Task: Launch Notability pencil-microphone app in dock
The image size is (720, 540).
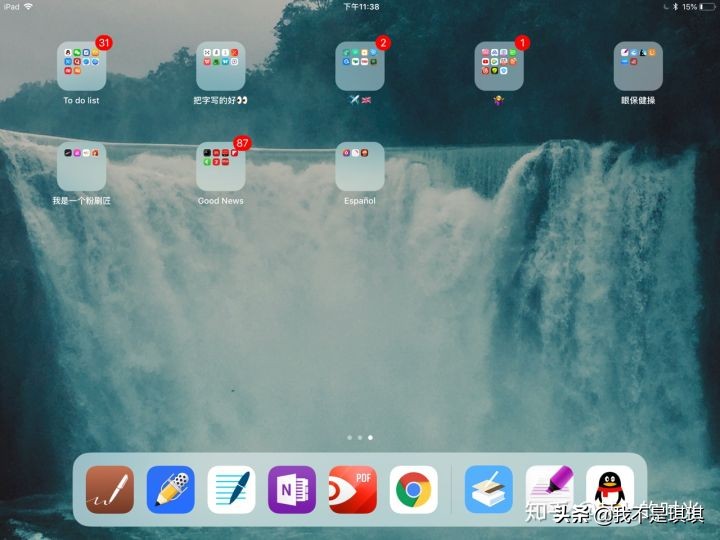Action: coord(170,489)
